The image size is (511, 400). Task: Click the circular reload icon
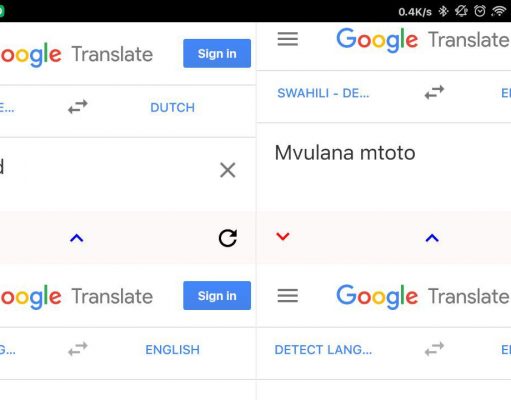tap(228, 238)
